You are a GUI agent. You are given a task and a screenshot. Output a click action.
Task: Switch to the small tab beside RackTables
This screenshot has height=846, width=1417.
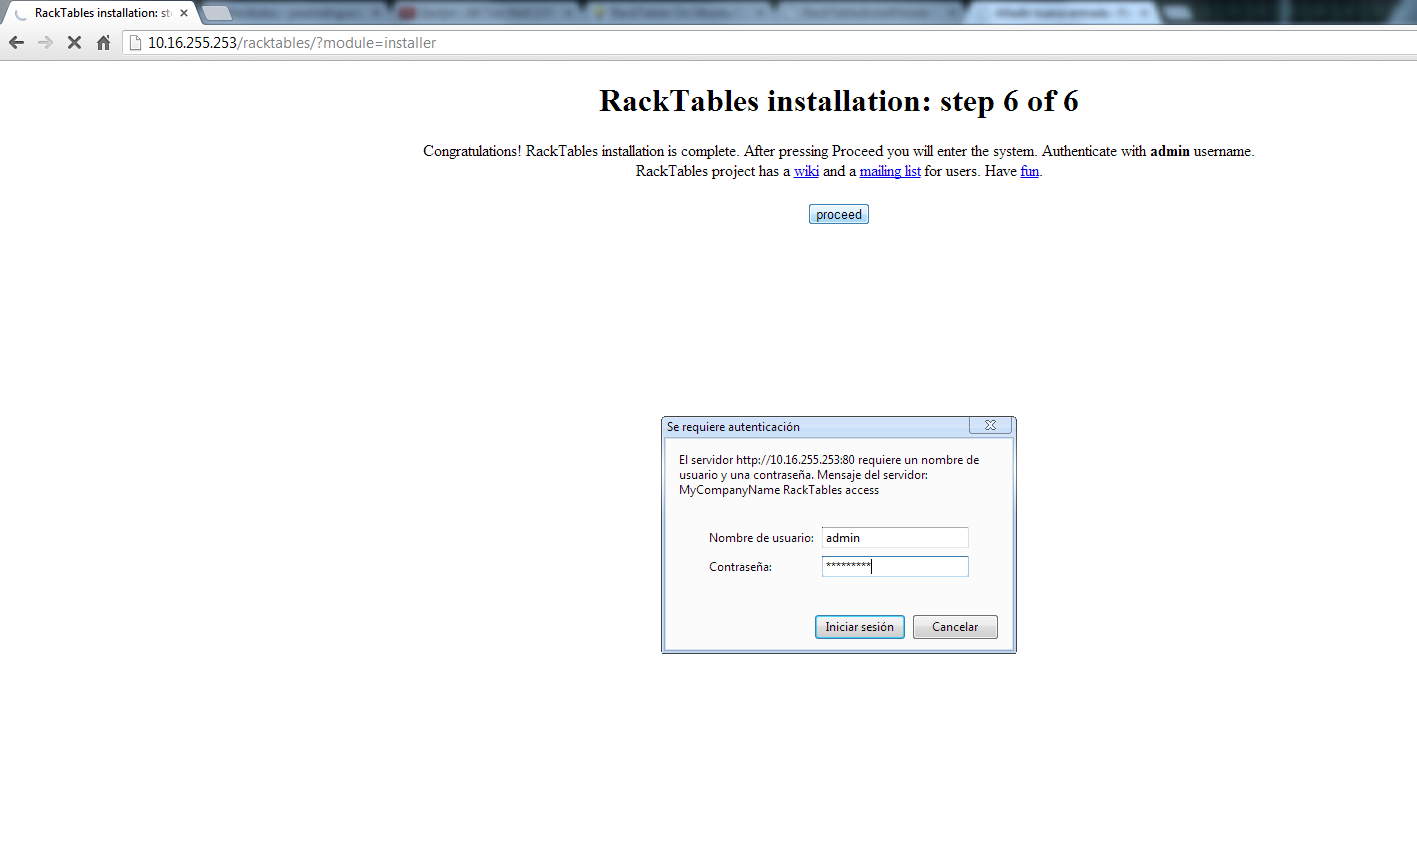[x=217, y=13]
